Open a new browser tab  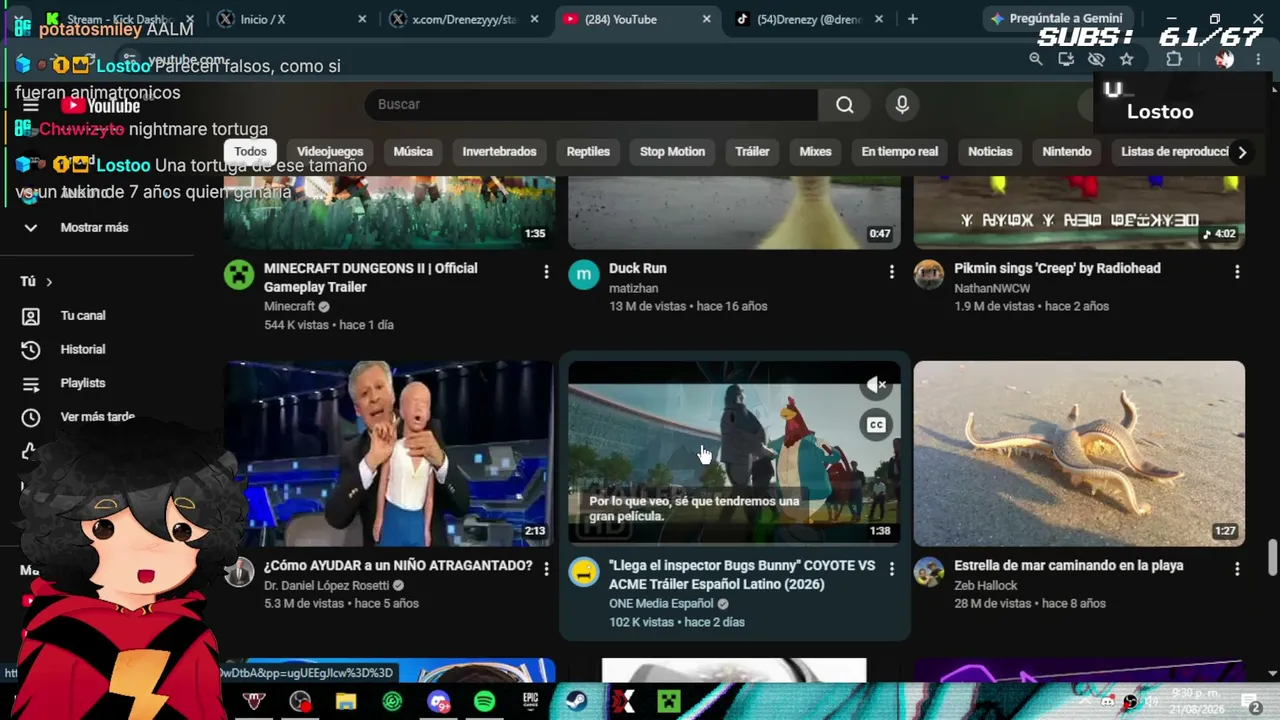pos(912,19)
